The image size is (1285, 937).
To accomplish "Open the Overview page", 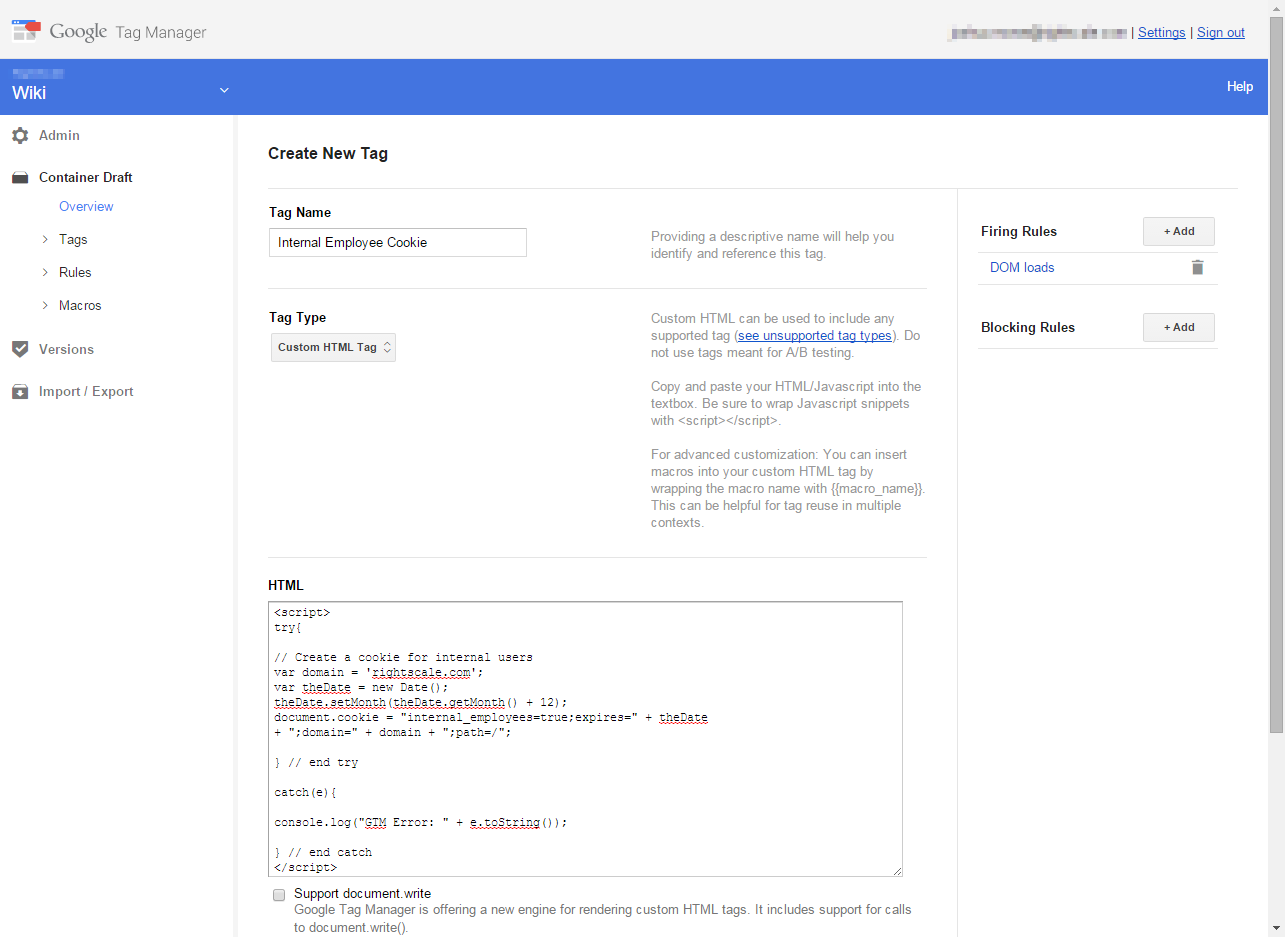I will tap(86, 206).
